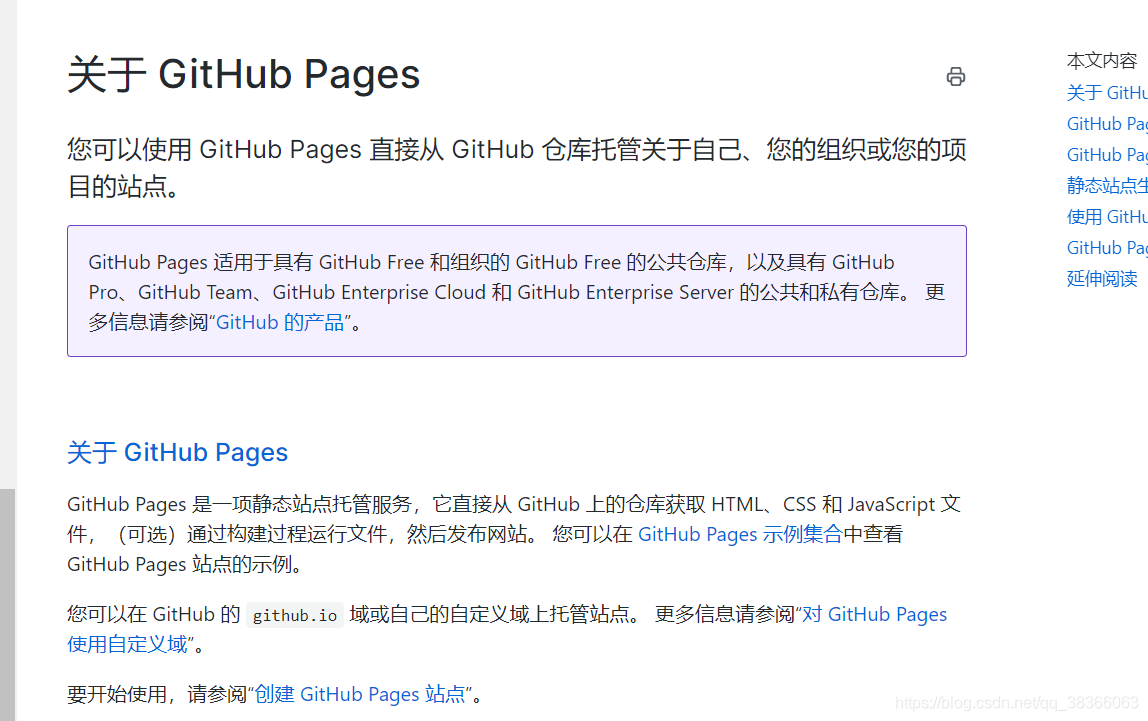Screen dimensions: 1148x721
Task: Click the vertical scrollbar thumb on the left edge
Action: [x=7, y=605]
